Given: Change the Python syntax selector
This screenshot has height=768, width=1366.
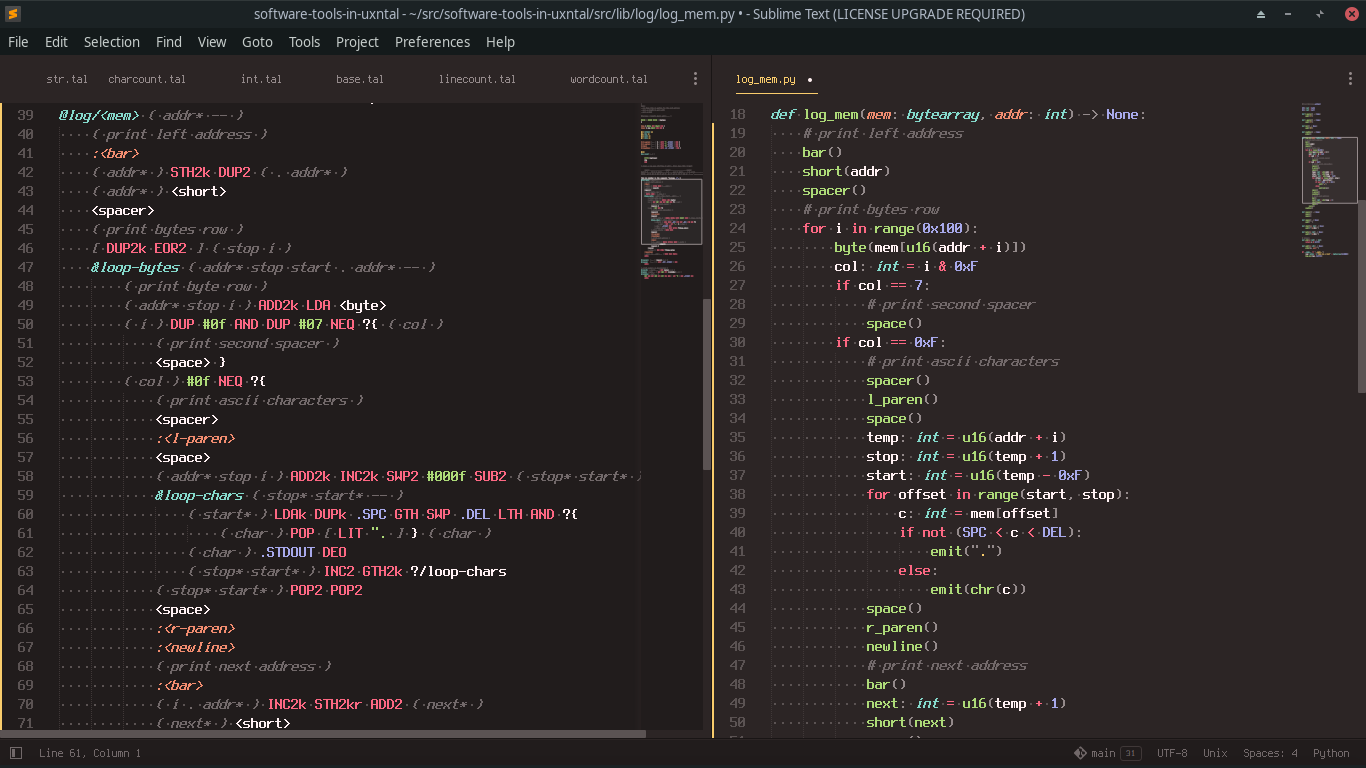Looking at the screenshot, I should [1331, 753].
